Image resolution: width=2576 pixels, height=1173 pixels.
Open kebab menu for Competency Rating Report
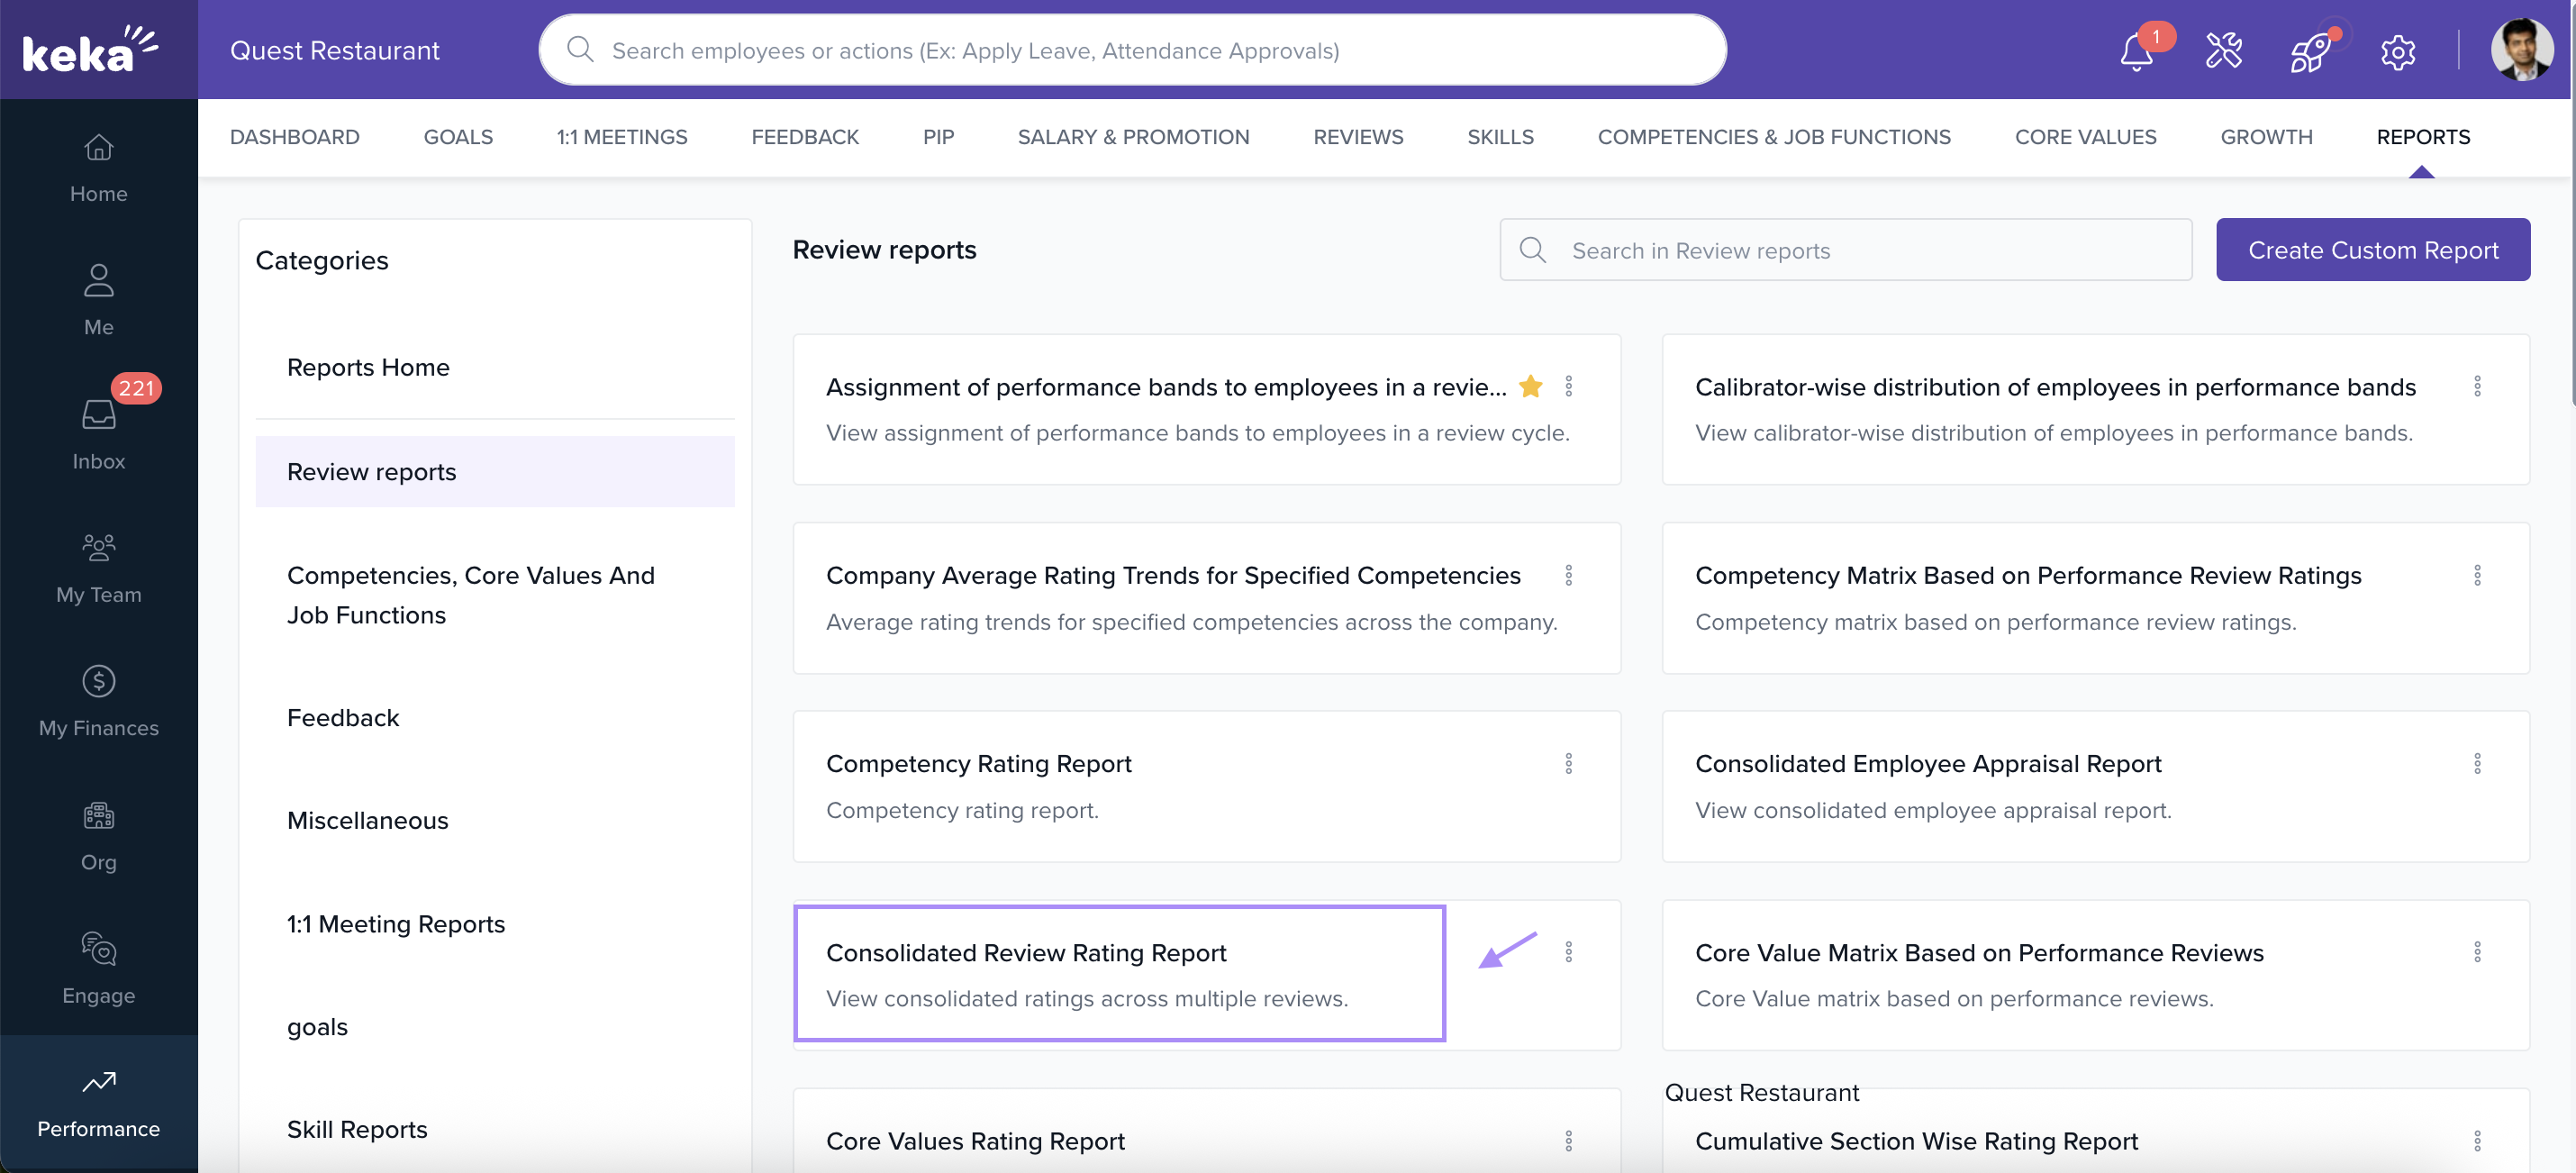click(1568, 763)
